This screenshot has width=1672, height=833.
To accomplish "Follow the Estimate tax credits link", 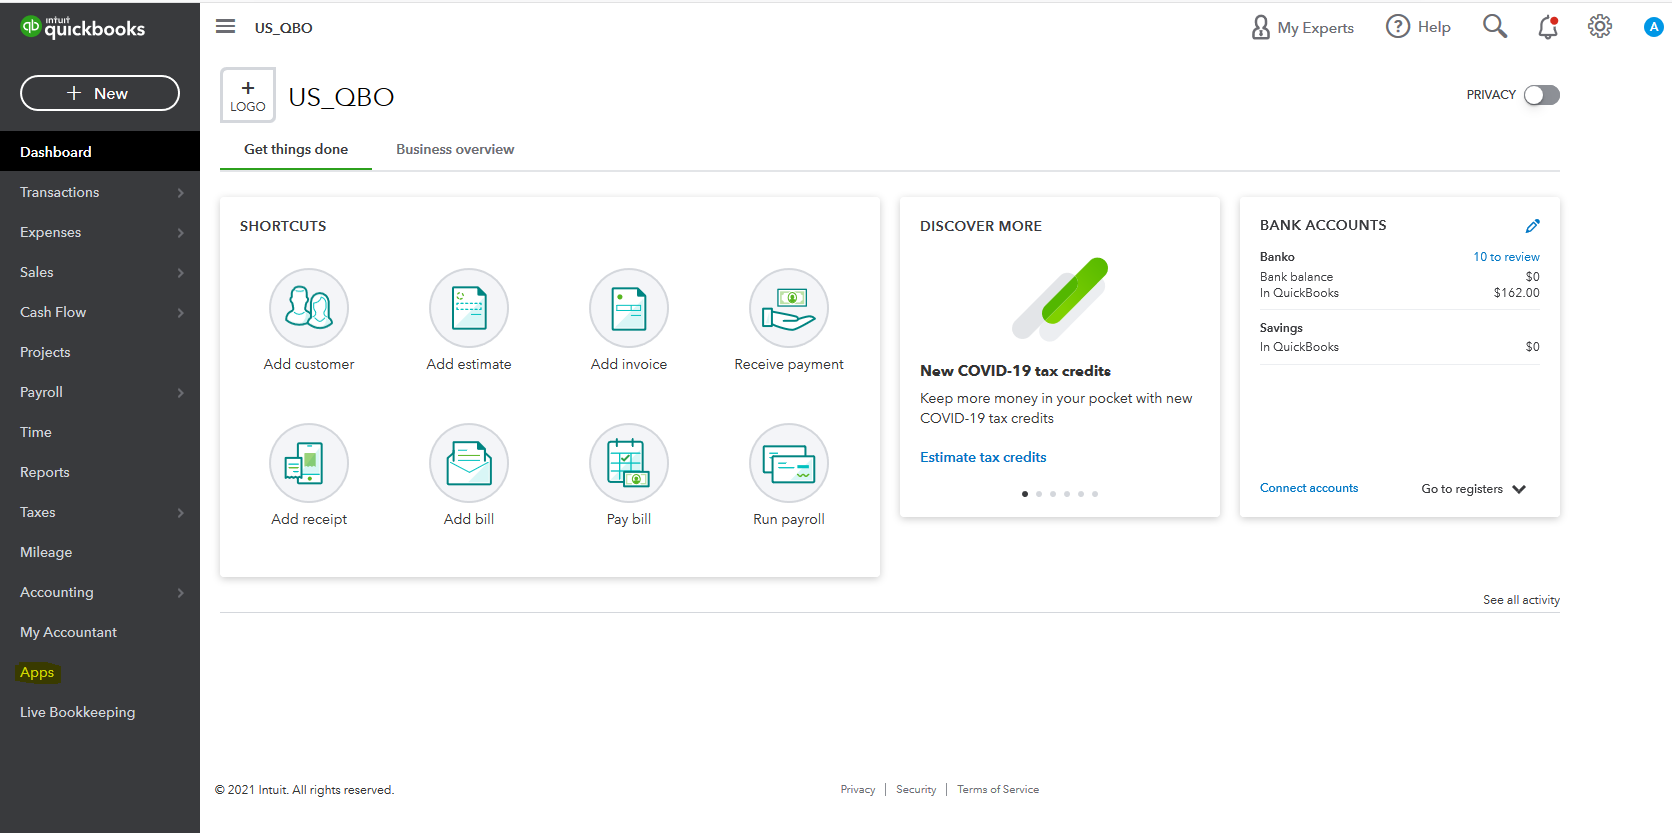I will (x=983, y=457).
